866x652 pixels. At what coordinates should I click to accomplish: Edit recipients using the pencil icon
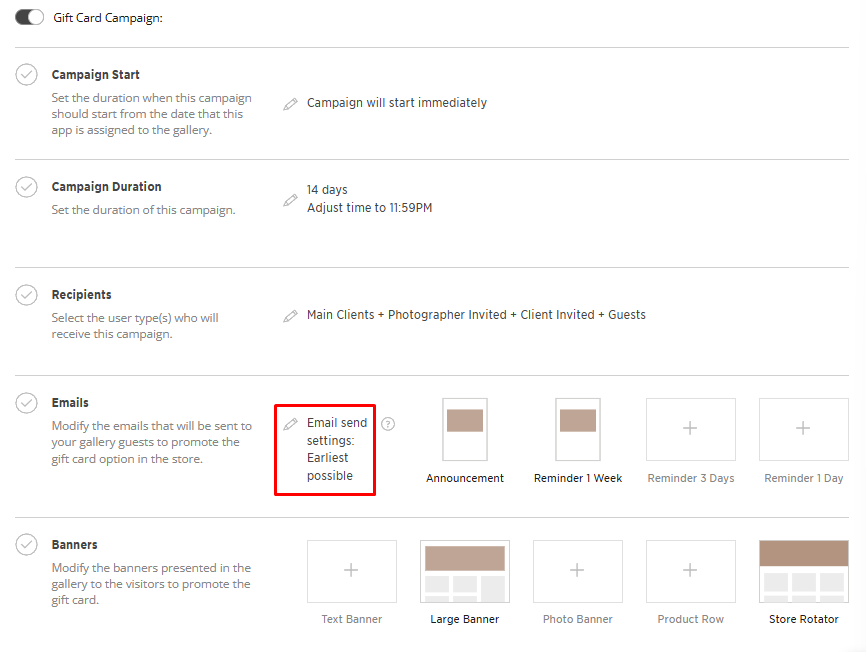(290, 315)
